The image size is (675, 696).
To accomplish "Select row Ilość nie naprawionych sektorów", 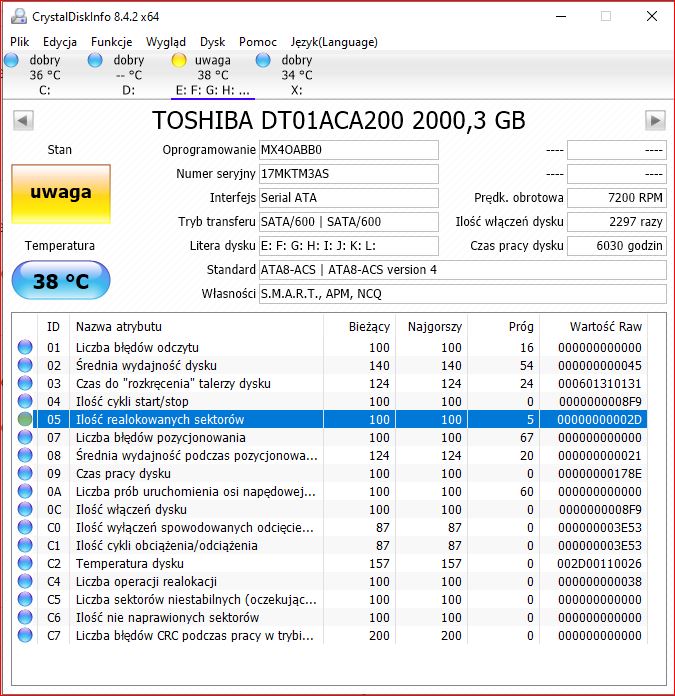I will pyautogui.click(x=330, y=617).
